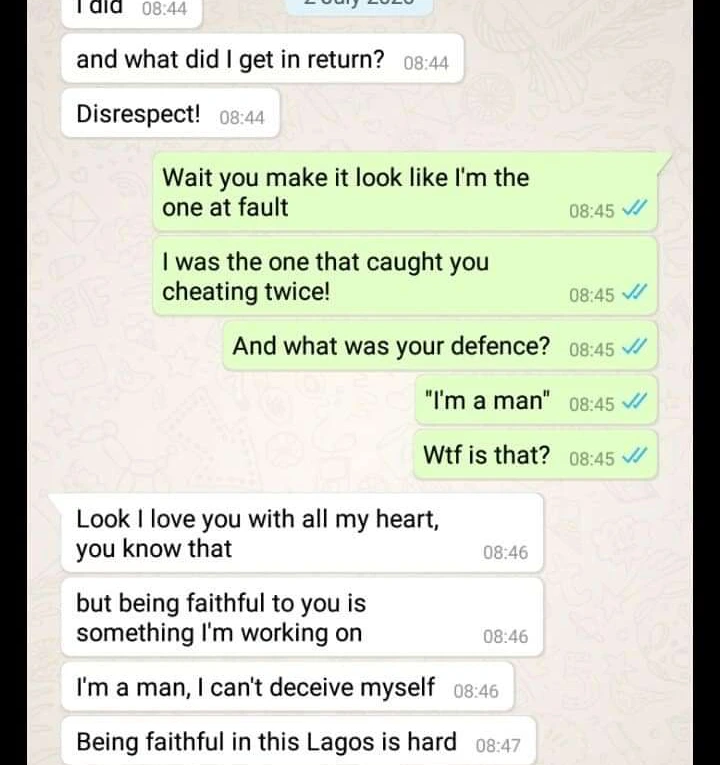Tap "I was the one that caught you" message

point(405,276)
